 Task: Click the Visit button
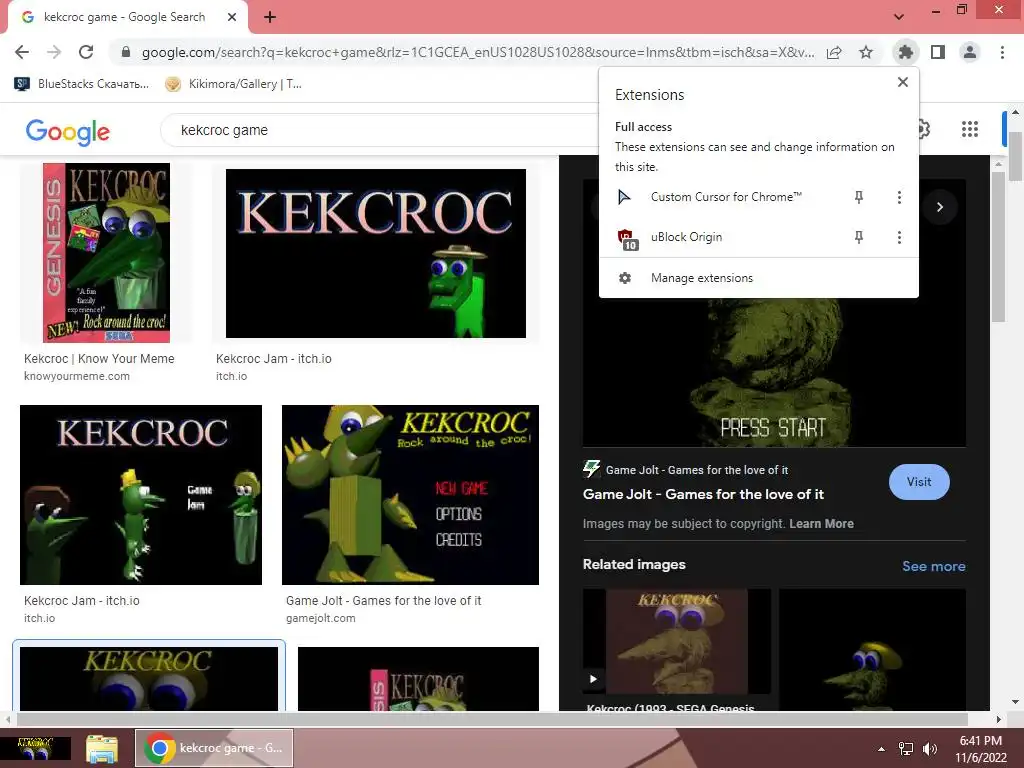tap(919, 482)
